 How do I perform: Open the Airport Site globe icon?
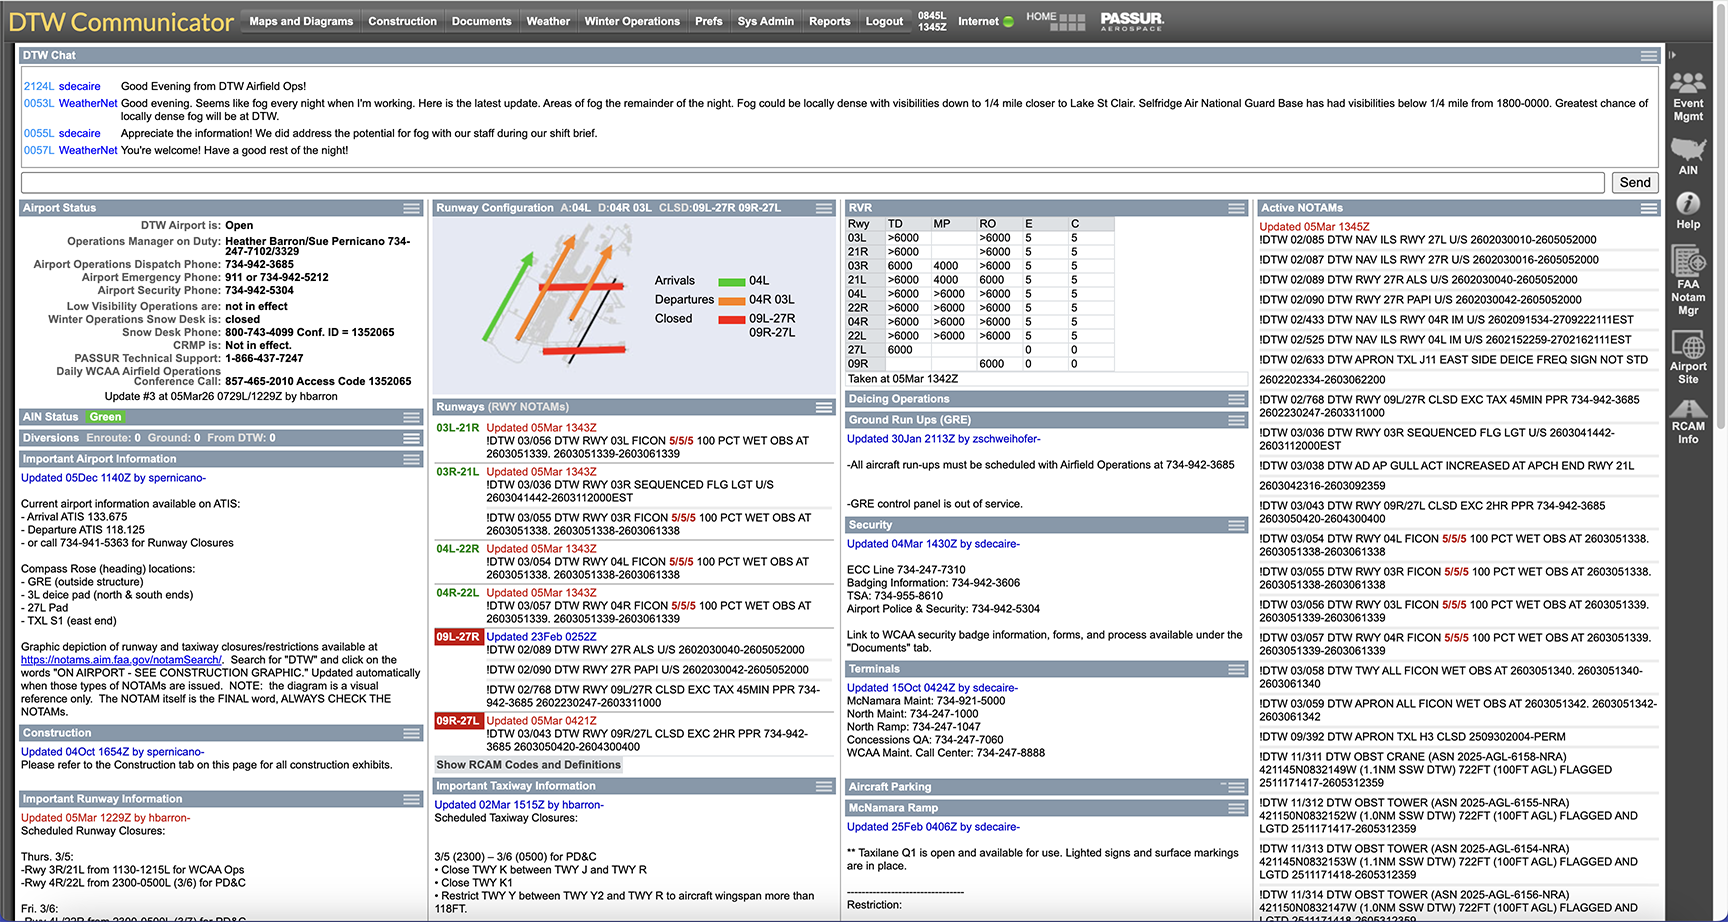pos(1688,346)
